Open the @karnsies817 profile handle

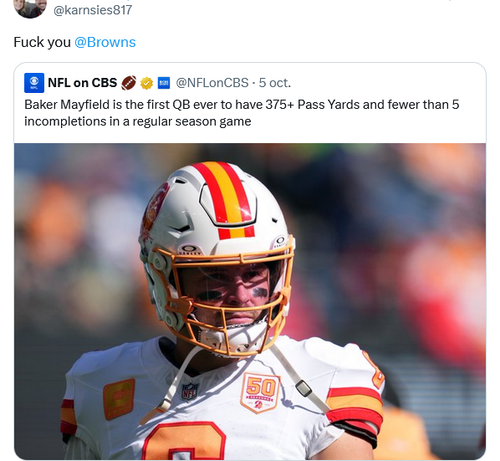(x=93, y=10)
